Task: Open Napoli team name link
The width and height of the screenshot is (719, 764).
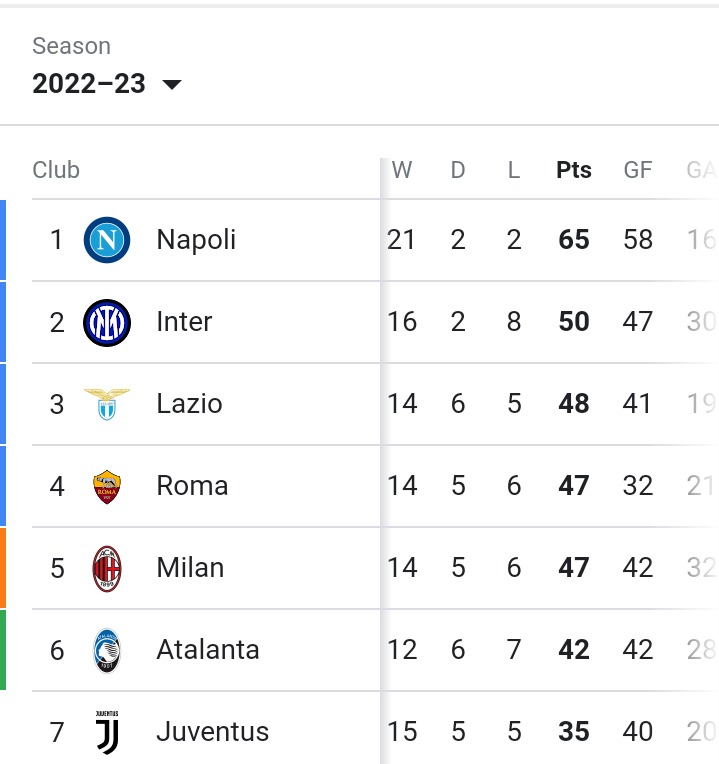Action: coord(196,240)
